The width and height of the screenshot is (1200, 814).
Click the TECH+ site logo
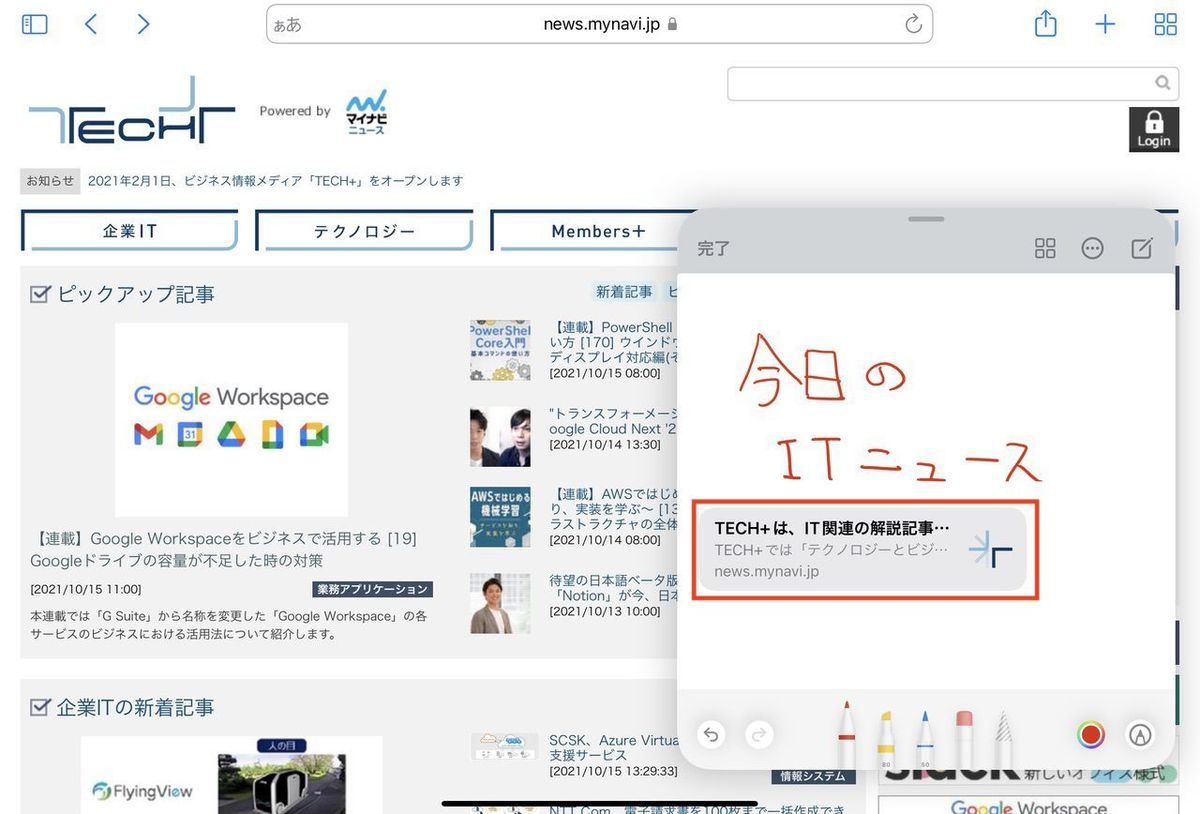pyautogui.click(x=132, y=111)
